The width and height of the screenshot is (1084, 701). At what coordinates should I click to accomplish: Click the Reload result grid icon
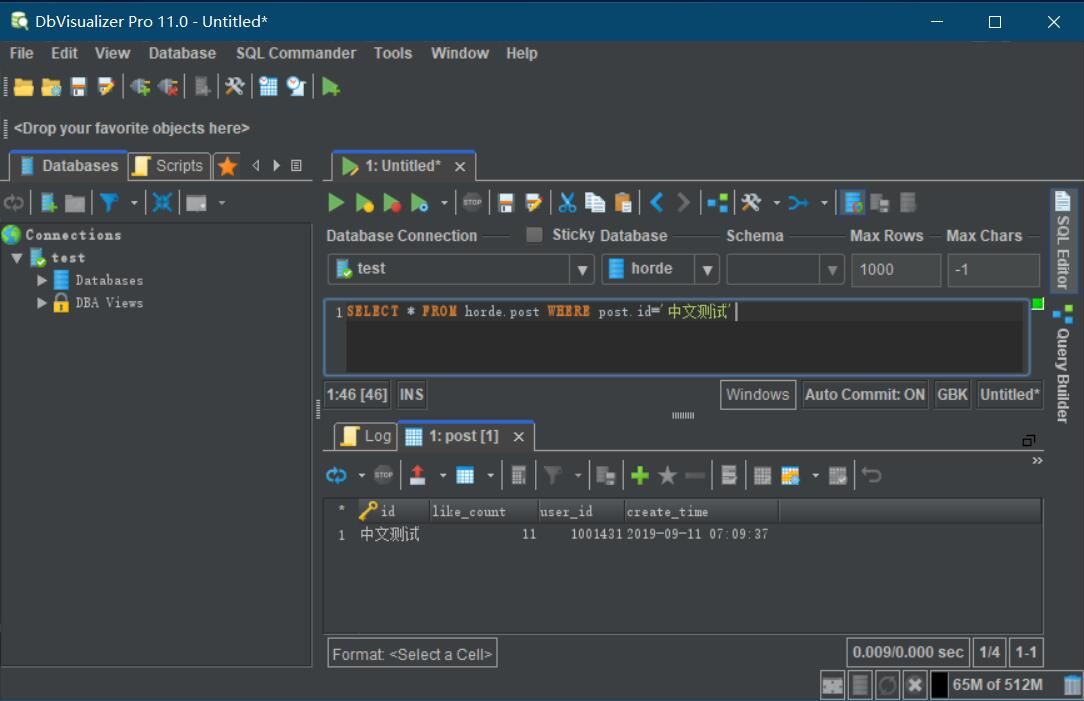tap(336, 475)
